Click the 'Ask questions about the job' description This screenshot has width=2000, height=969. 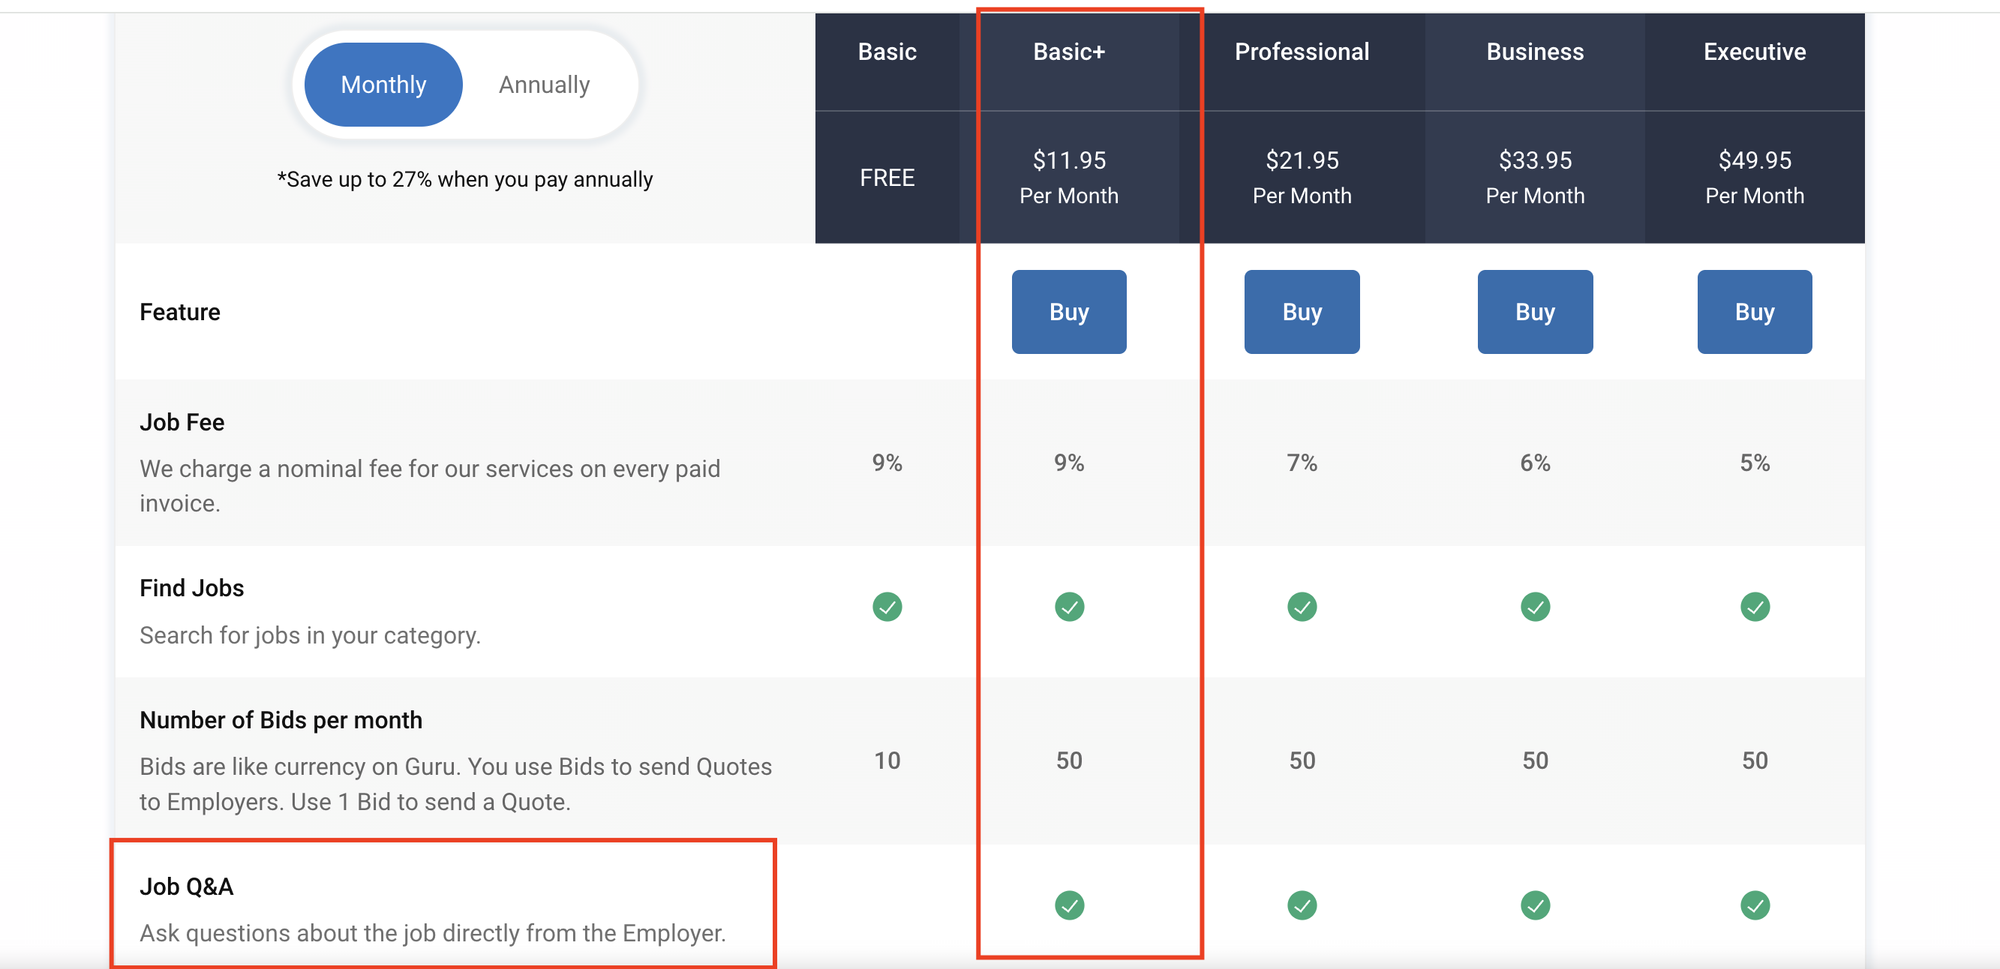(433, 933)
